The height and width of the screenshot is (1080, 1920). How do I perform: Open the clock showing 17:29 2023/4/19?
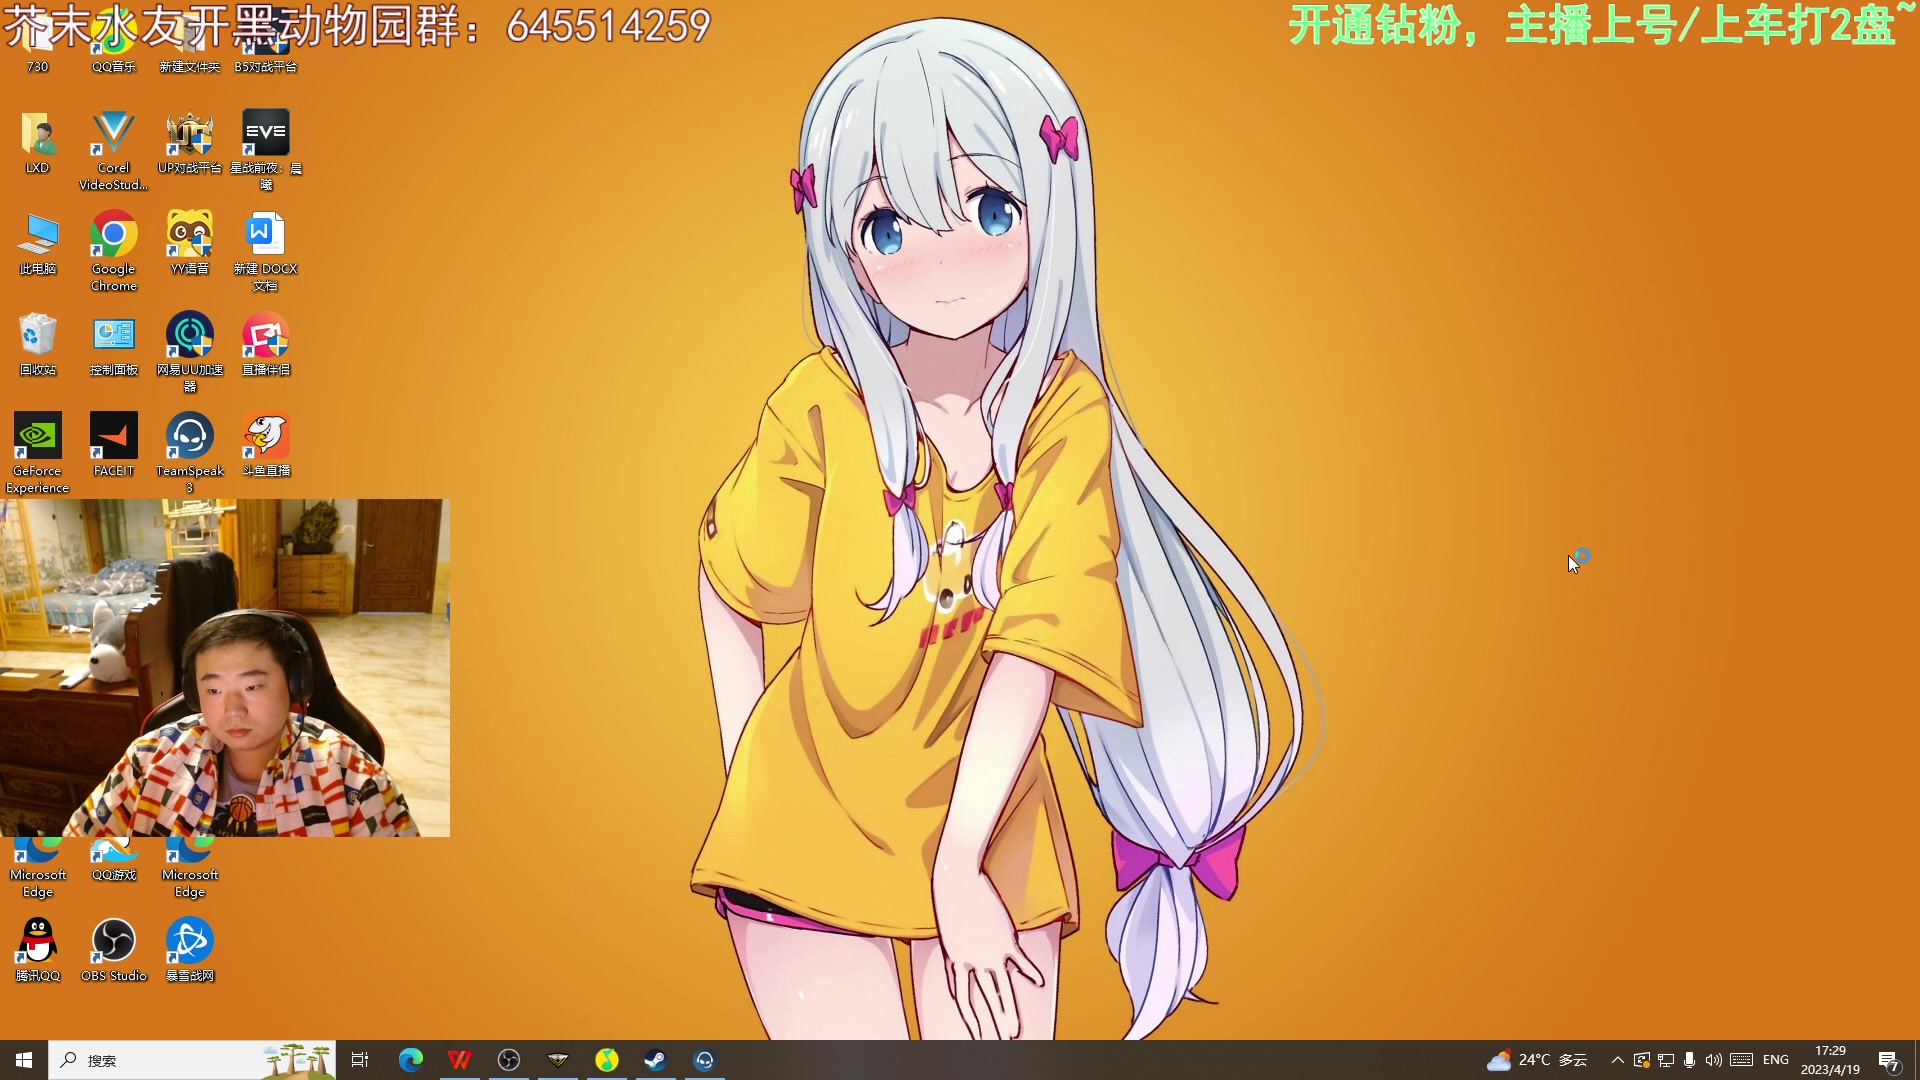click(x=1830, y=1060)
